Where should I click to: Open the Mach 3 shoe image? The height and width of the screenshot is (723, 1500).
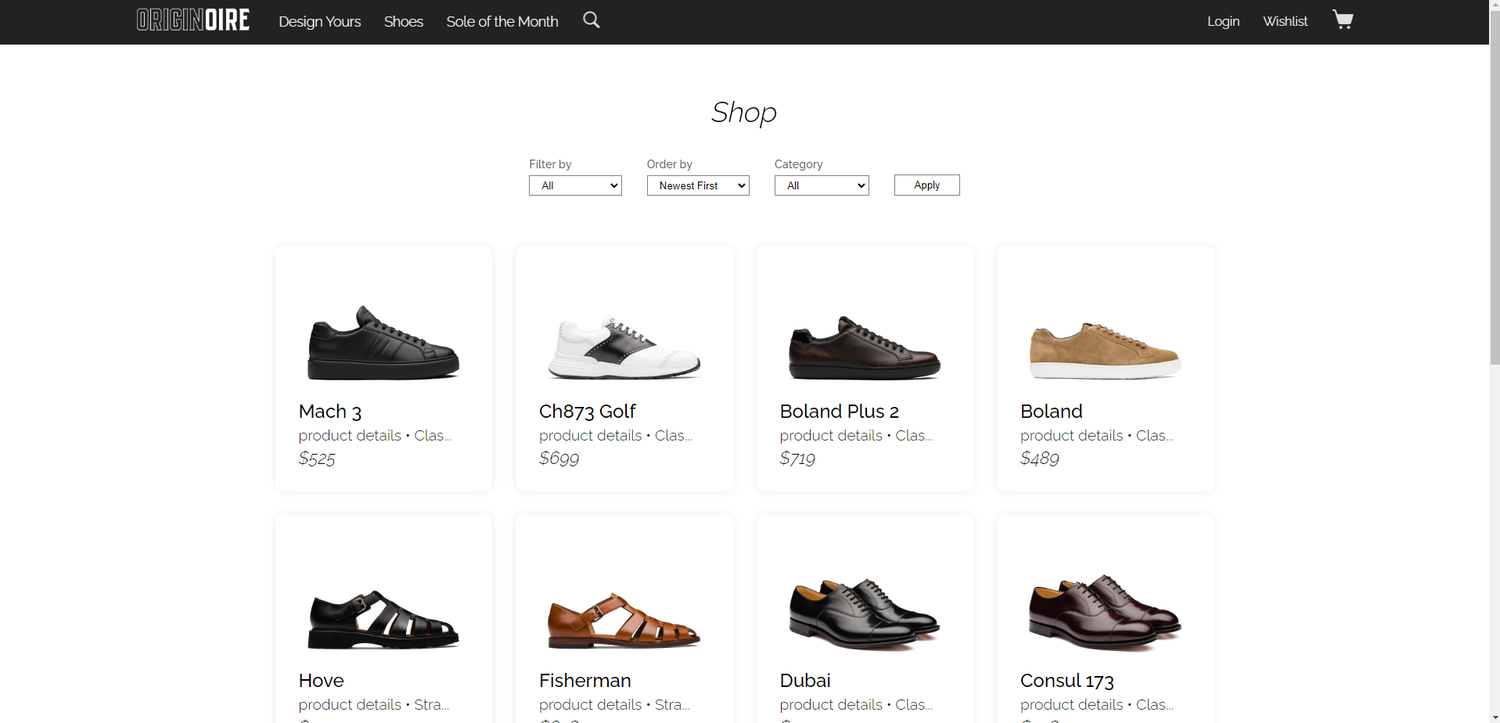point(383,342)
